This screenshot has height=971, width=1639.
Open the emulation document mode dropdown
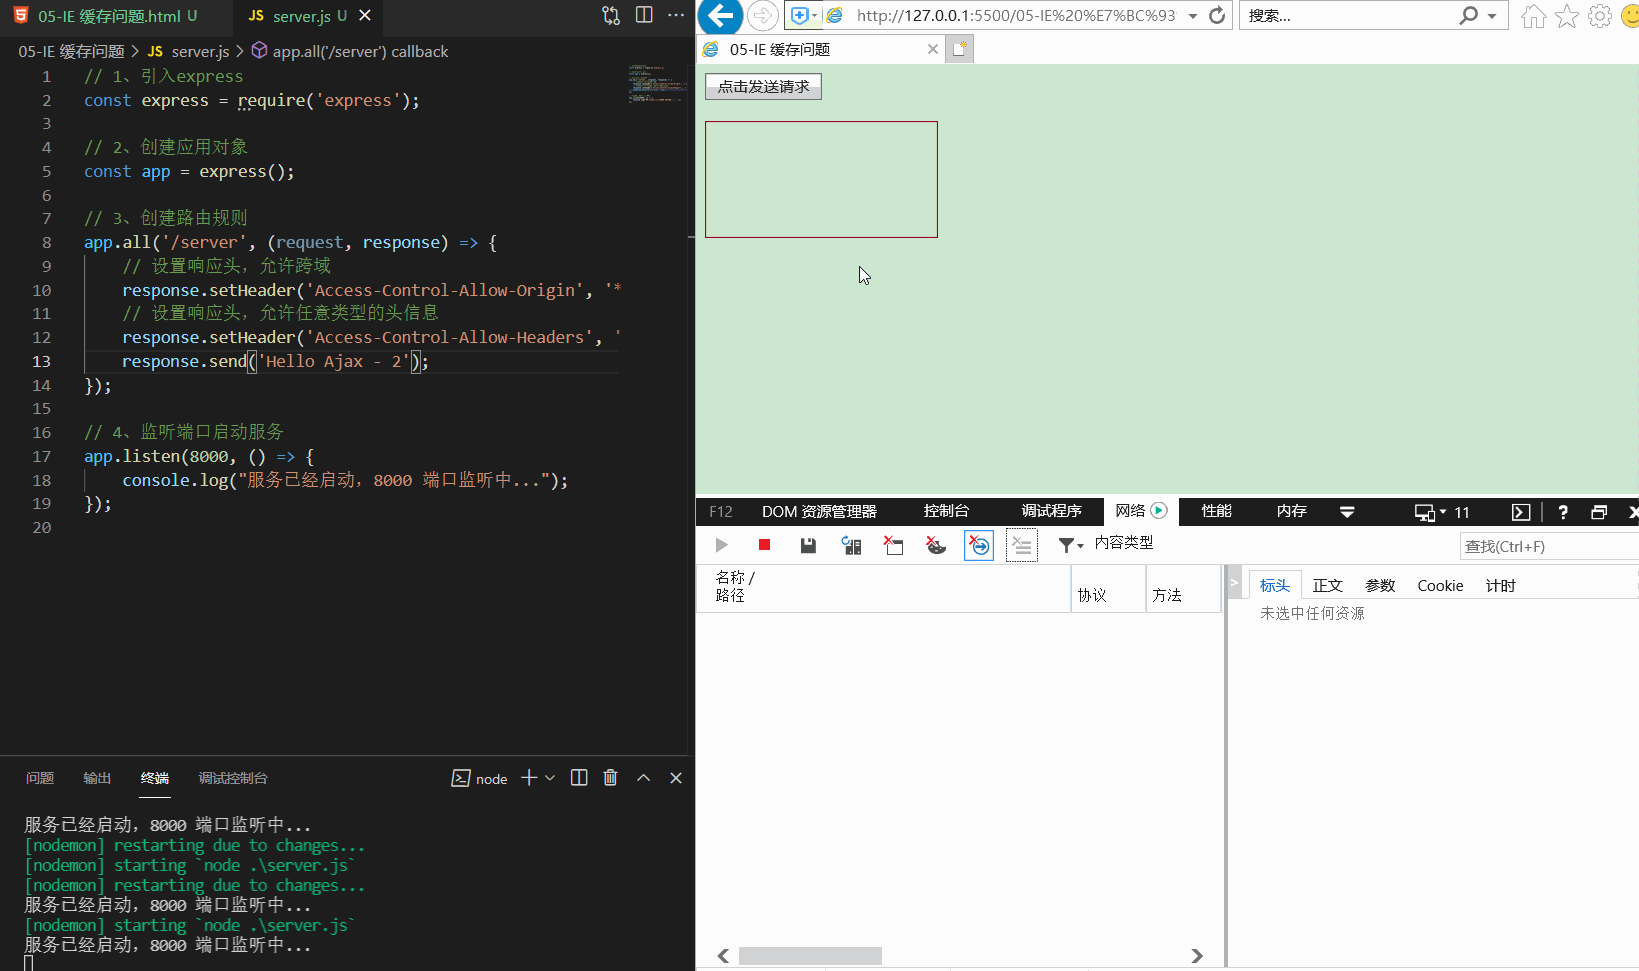tap(1442, 512)
